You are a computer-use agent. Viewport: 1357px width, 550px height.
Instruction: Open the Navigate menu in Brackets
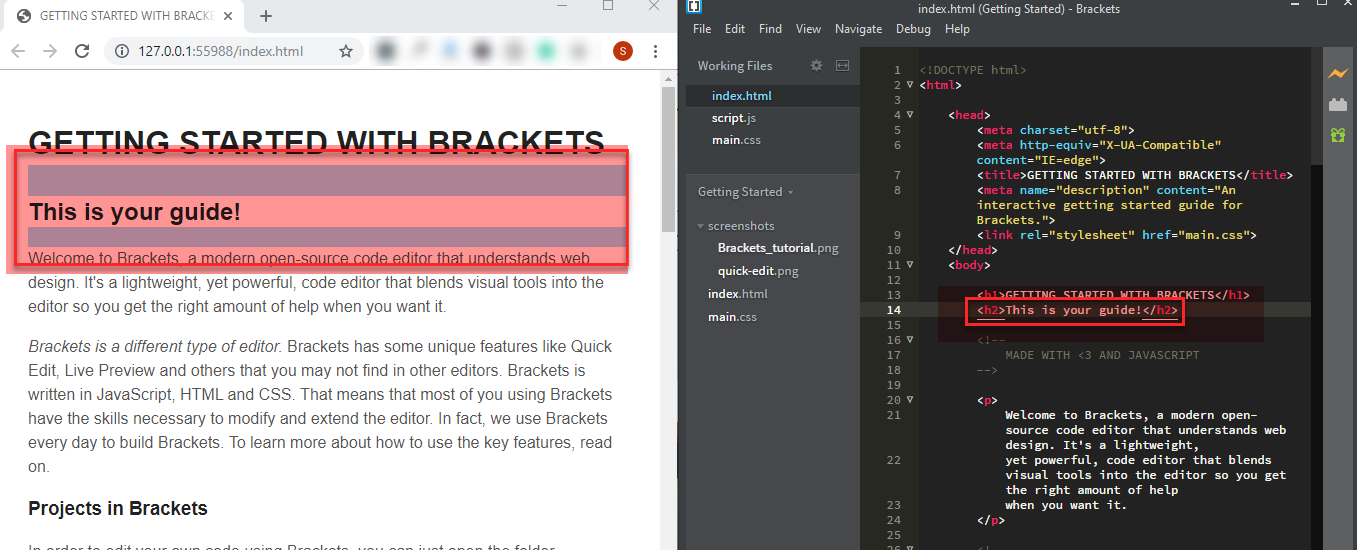(x=858, y=29)
